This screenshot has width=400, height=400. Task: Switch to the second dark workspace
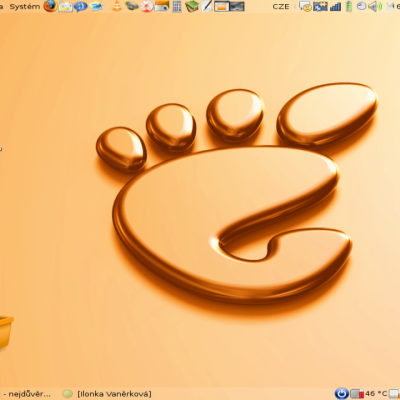pos(237,6)
